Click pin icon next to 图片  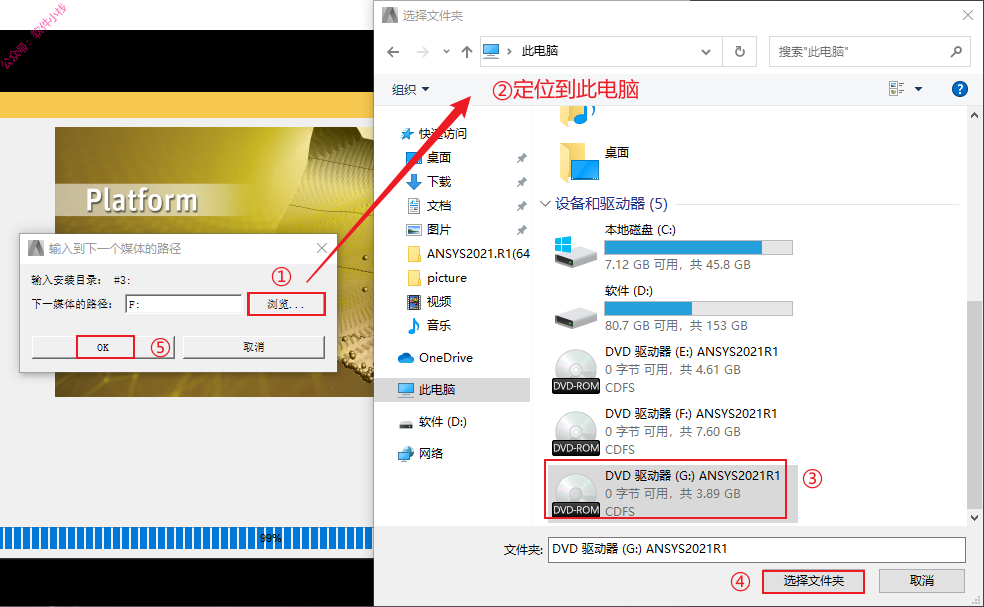click(521, 230)
